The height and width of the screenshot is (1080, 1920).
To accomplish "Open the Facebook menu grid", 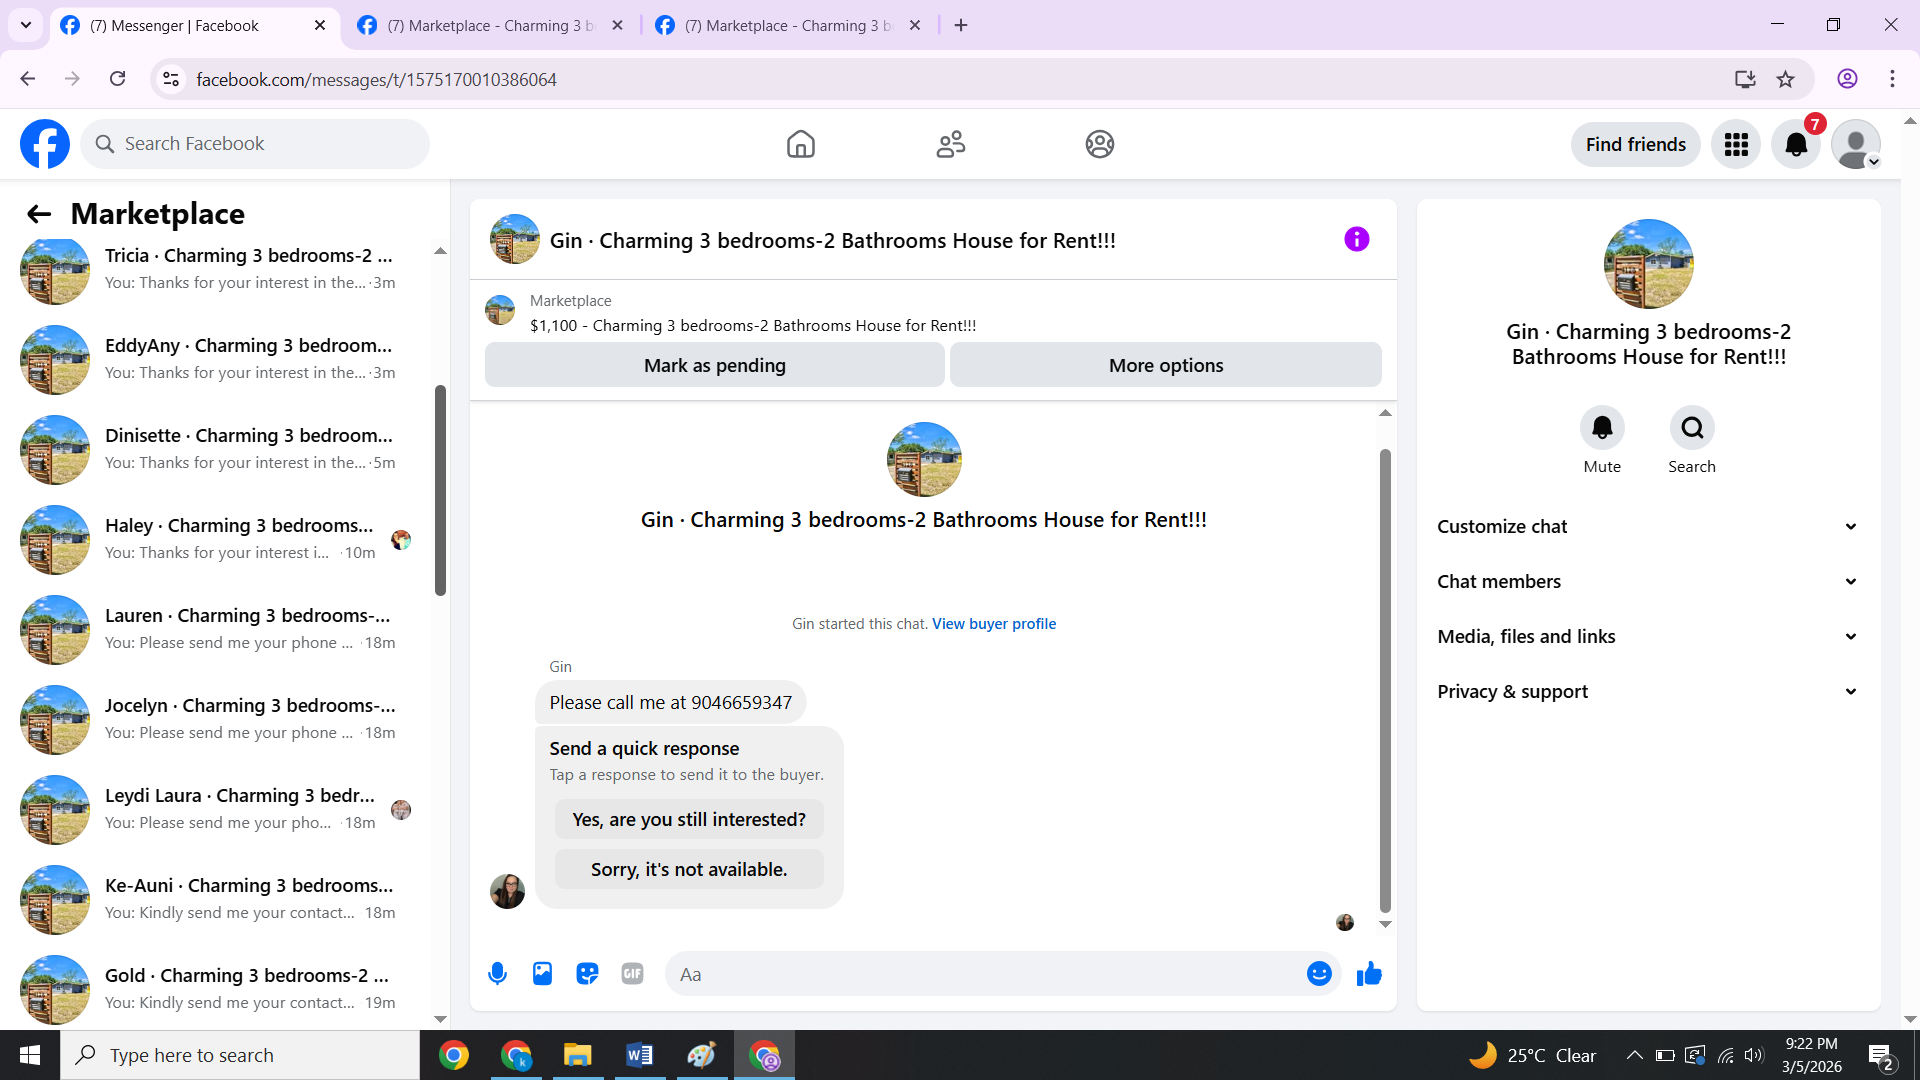I will pos(1736,144).
